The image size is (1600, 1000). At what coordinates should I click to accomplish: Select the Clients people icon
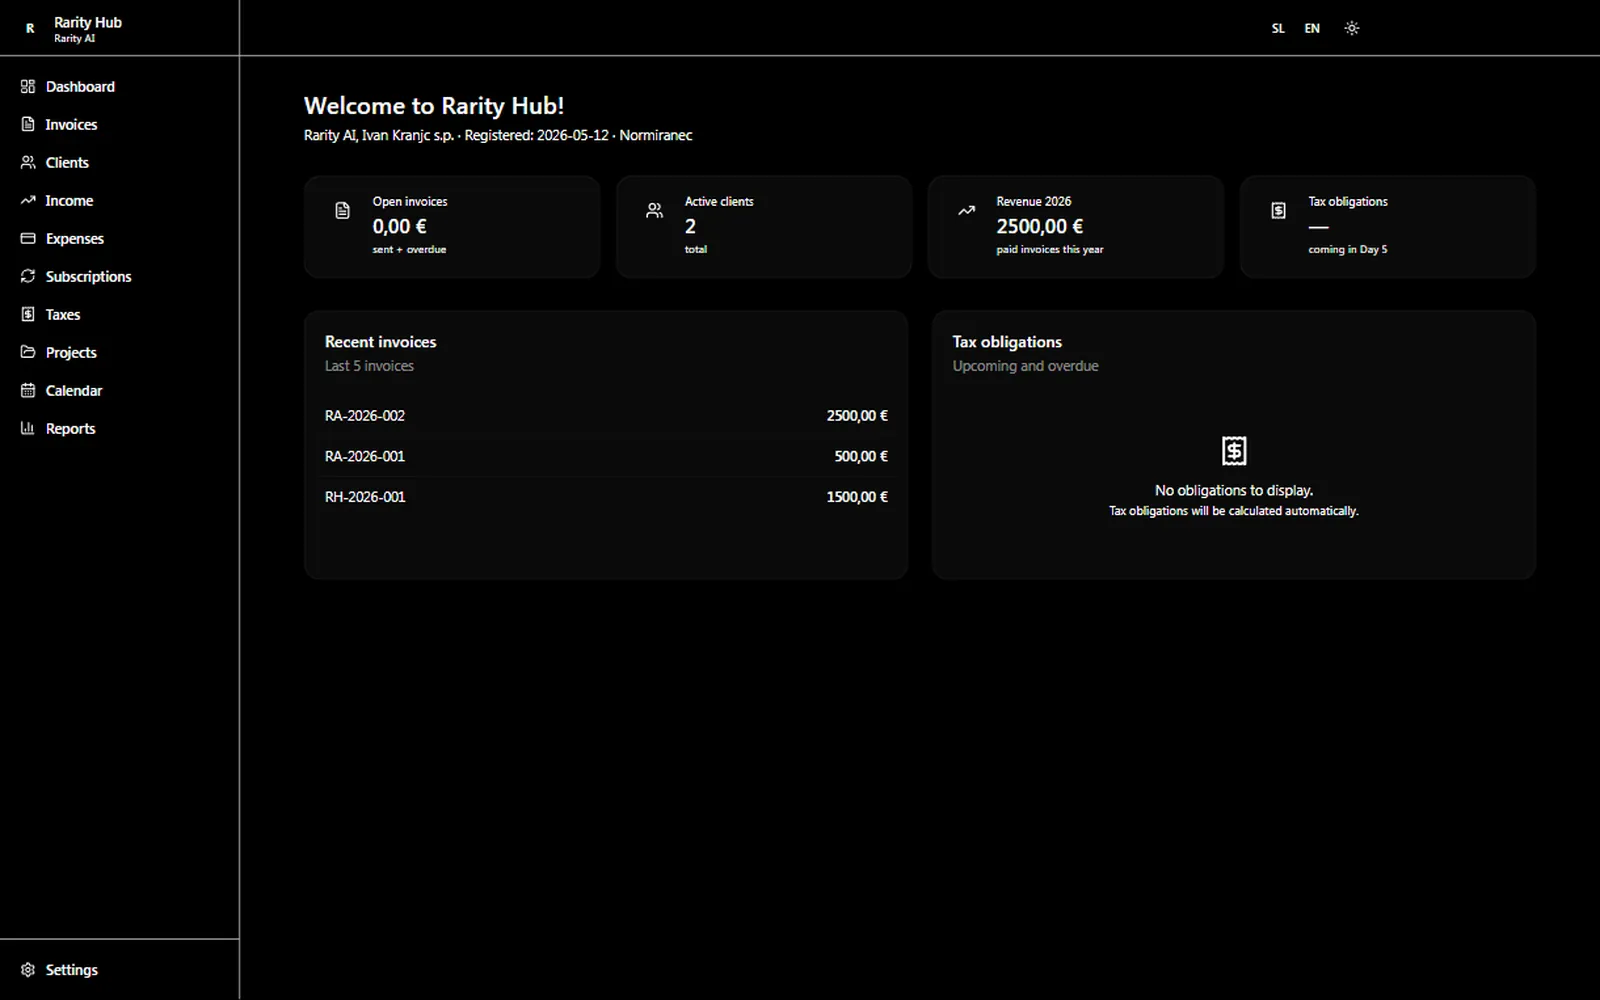(x=28, y=163)
